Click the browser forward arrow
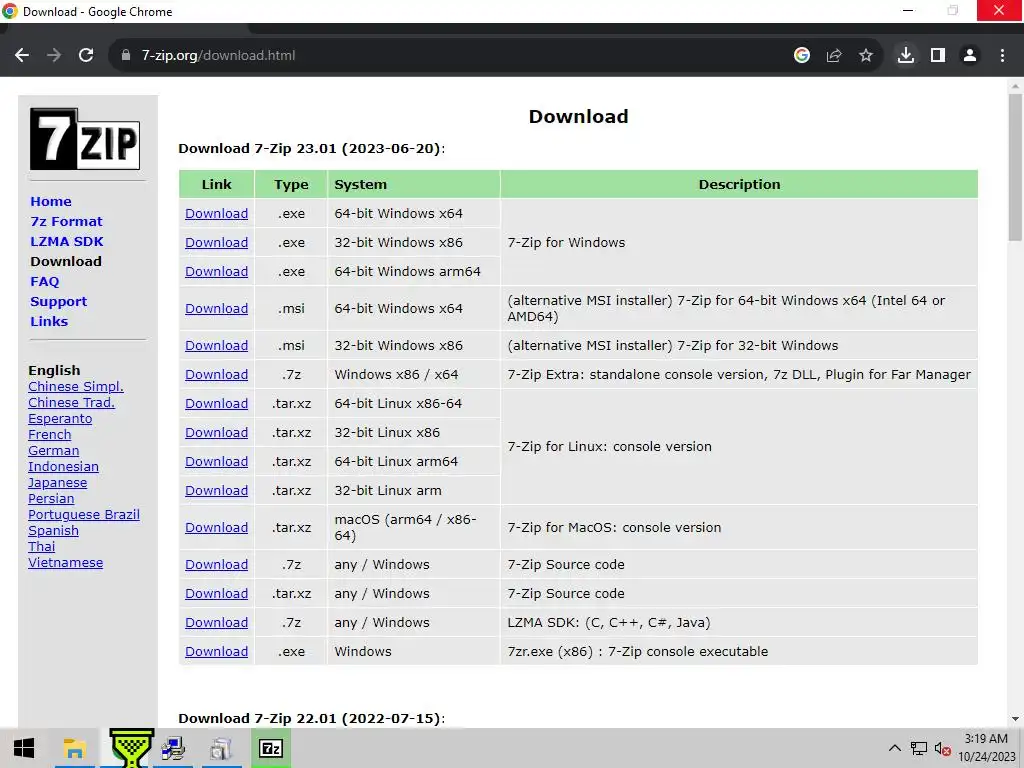 [x=54, y=56]
